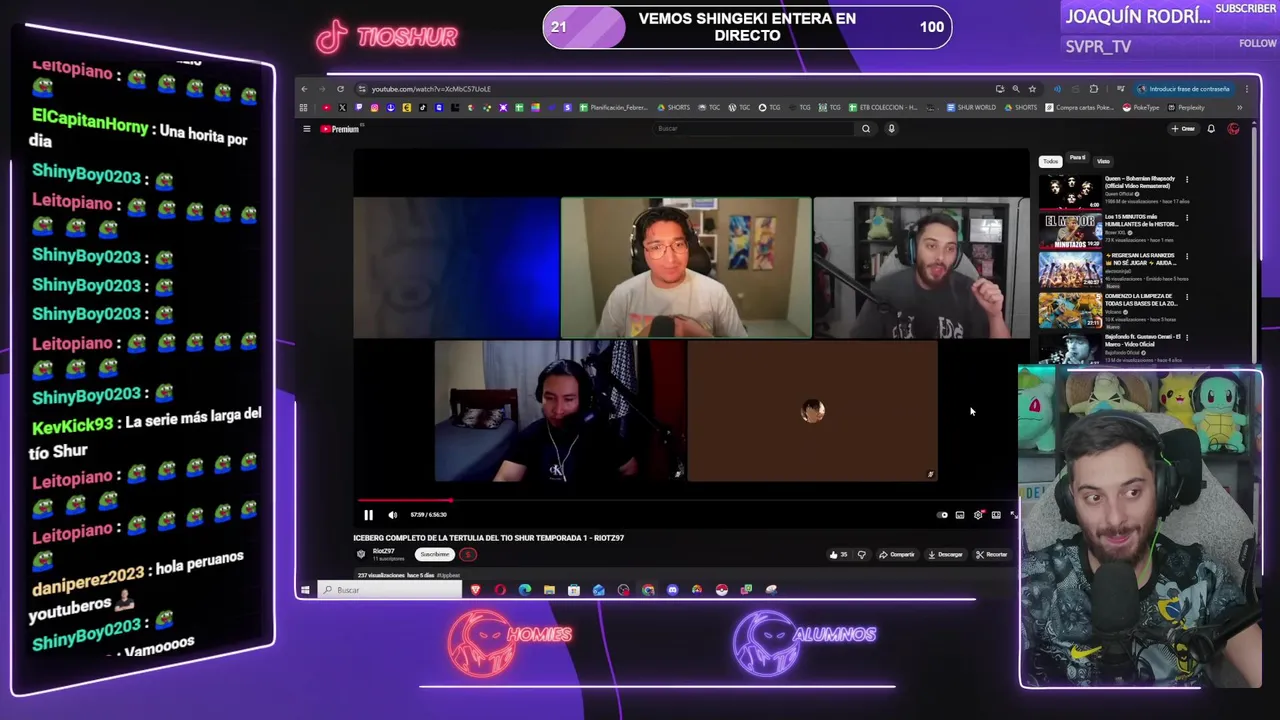Open YouTube notifications bell

1211,129
